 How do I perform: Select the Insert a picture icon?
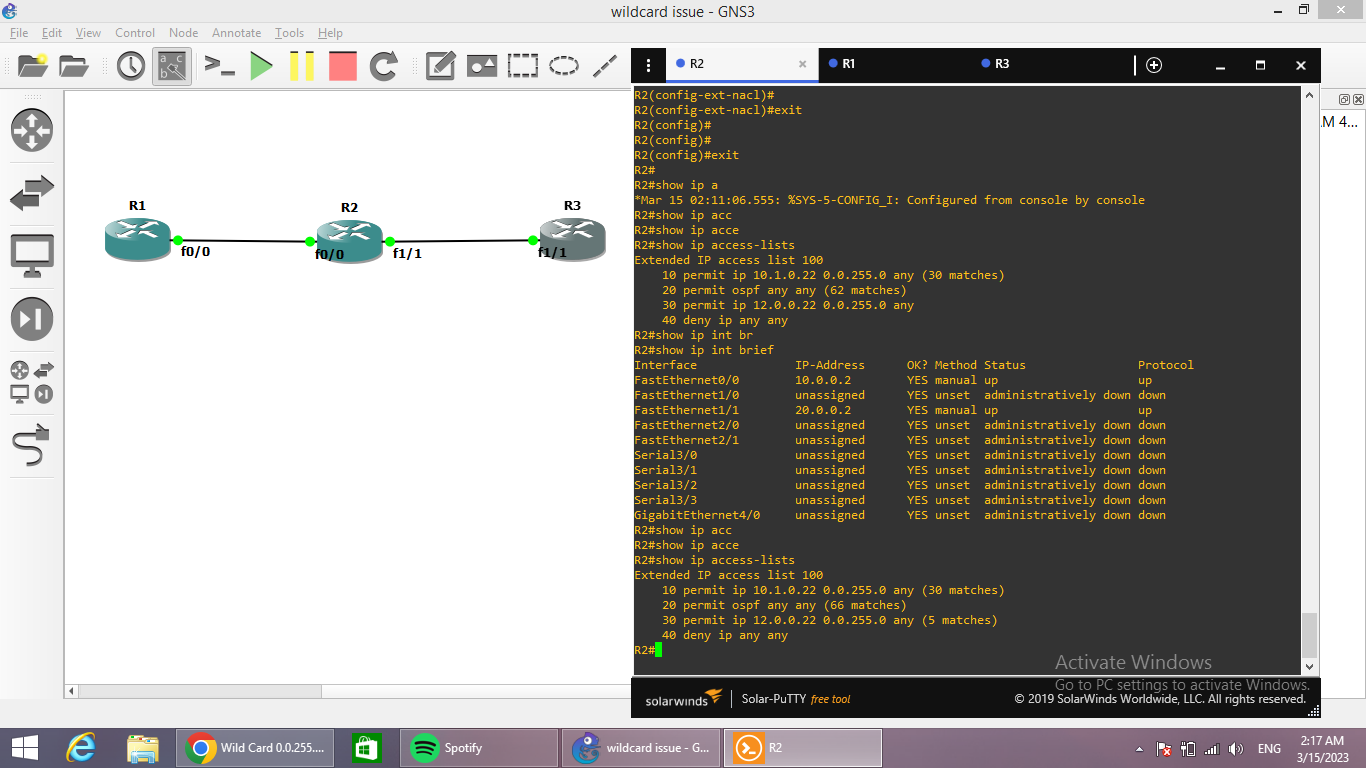481,64
